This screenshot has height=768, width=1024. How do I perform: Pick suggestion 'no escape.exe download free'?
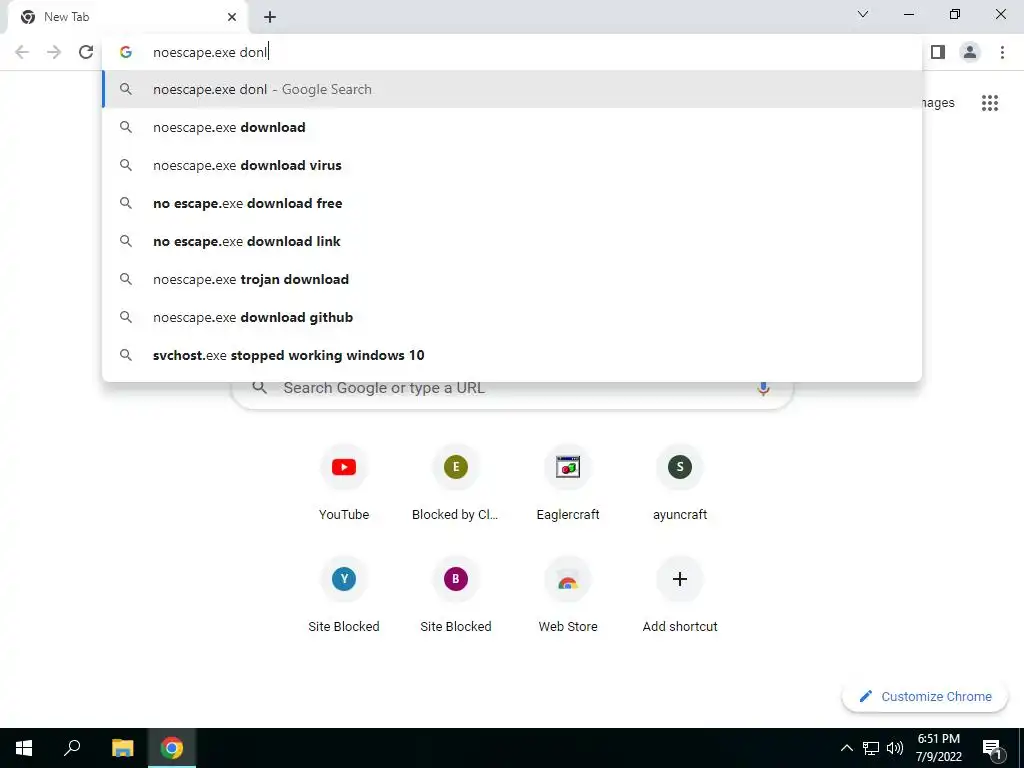click(512, 203)
